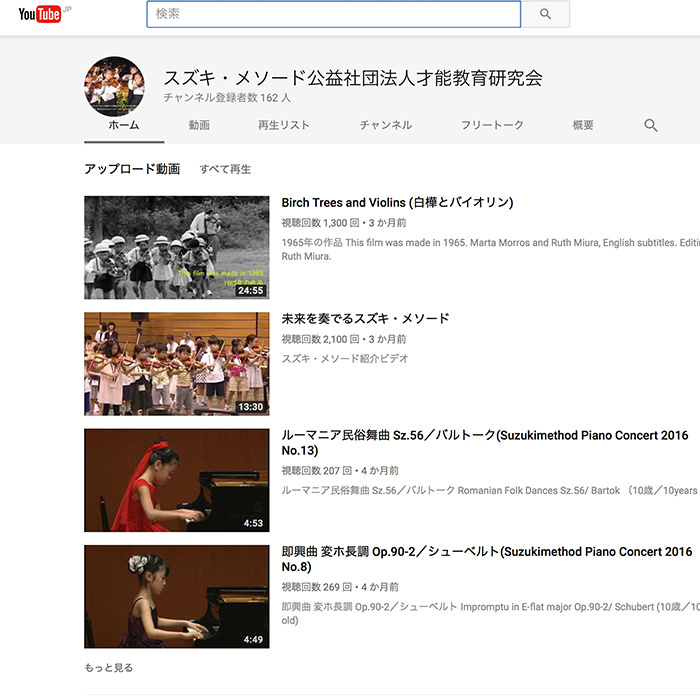Click the 4:53 duration badge

253,523
